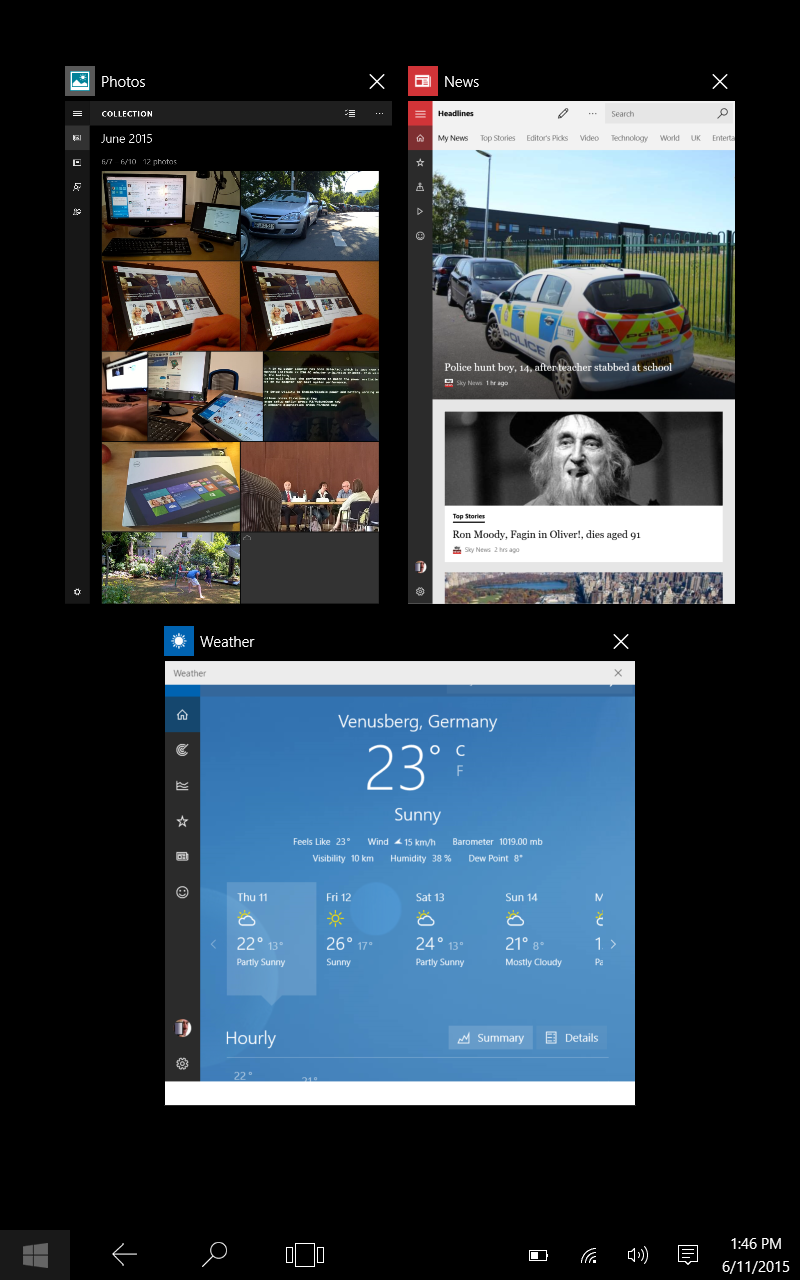Open the Albums icon in Photos sidebar
This screenshot has width=800, height=1280.
click(x=77, y=162)
